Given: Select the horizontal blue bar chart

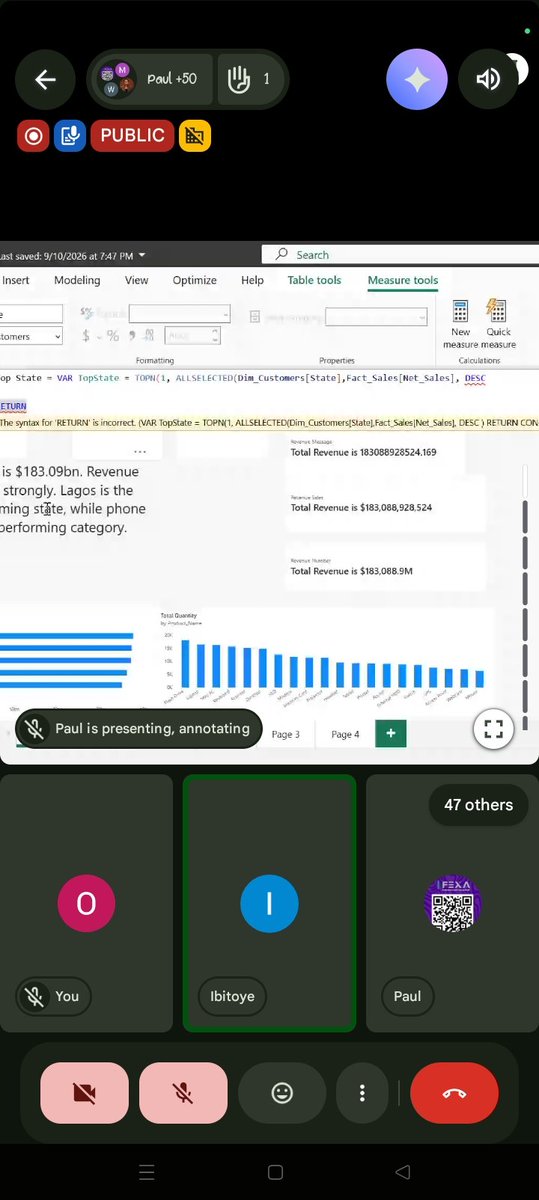Looking at the screenshot, I should [68, 661].
